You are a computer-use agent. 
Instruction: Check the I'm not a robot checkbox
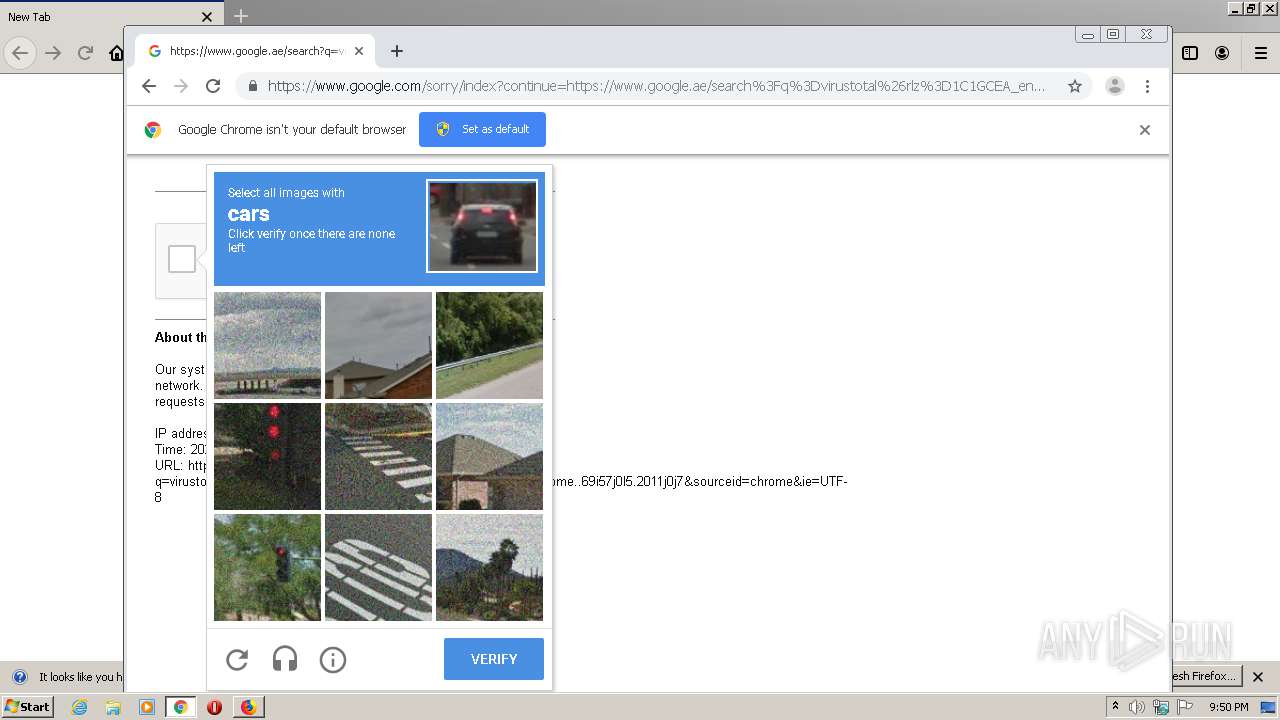182,259
